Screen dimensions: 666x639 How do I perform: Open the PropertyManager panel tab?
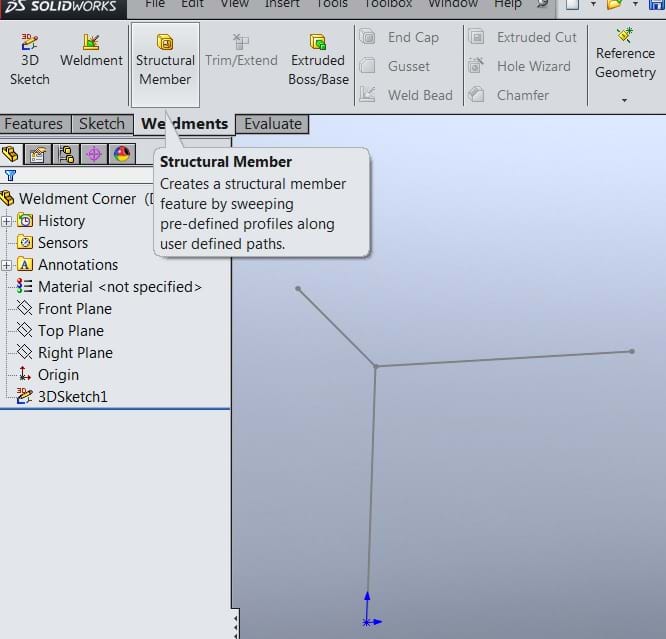(x=38, y=154)
